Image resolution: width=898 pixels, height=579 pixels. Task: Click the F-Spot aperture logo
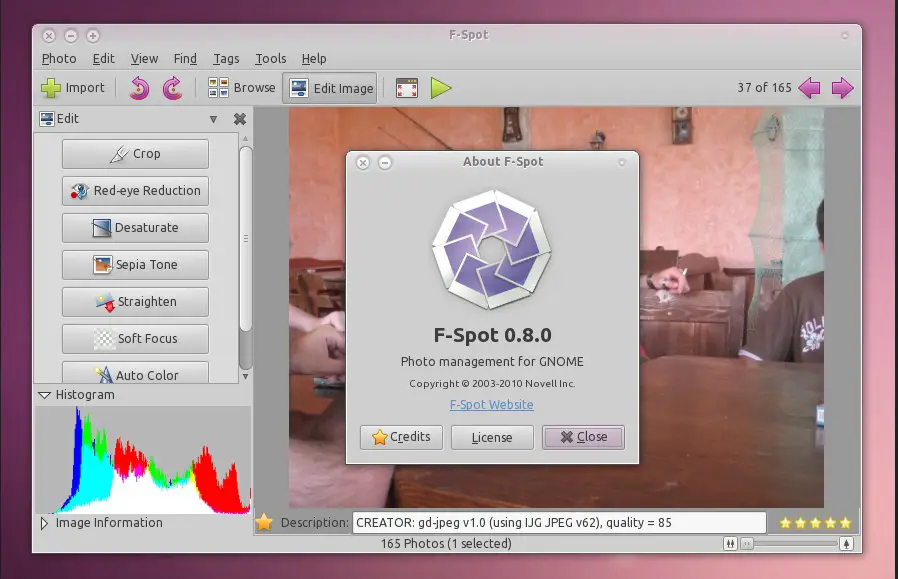[x=491, y=250]
